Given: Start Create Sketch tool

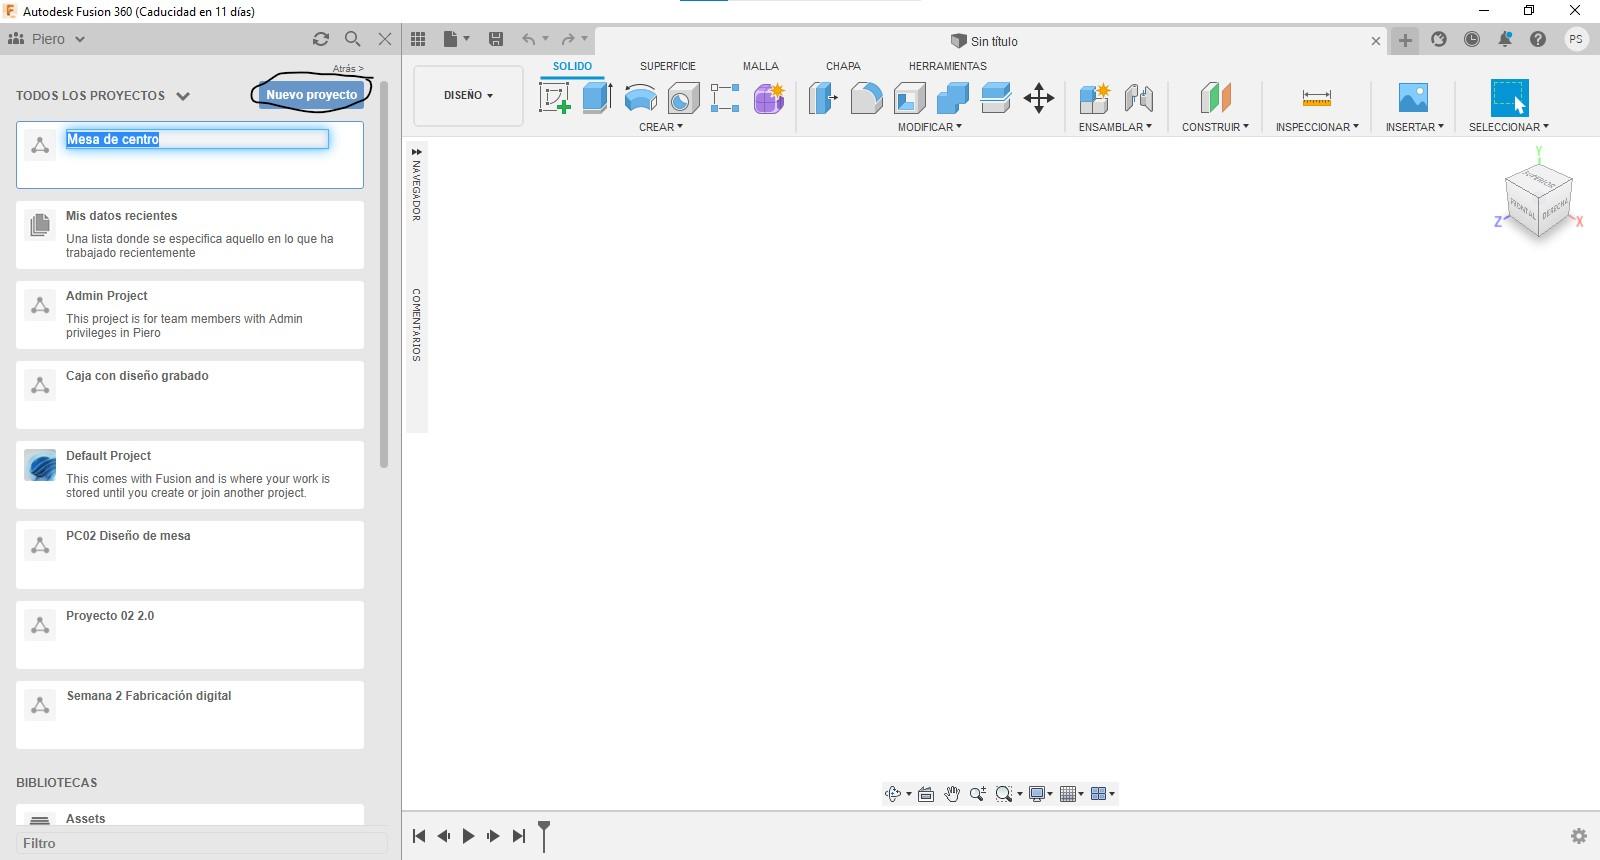Looking at the screenshot, I should 554,98.
